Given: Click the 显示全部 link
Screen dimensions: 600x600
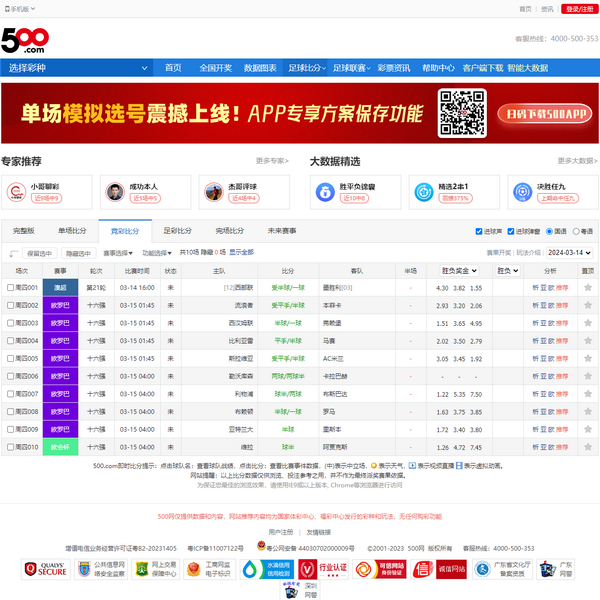Looking at the screenshot, I should 241,253.
